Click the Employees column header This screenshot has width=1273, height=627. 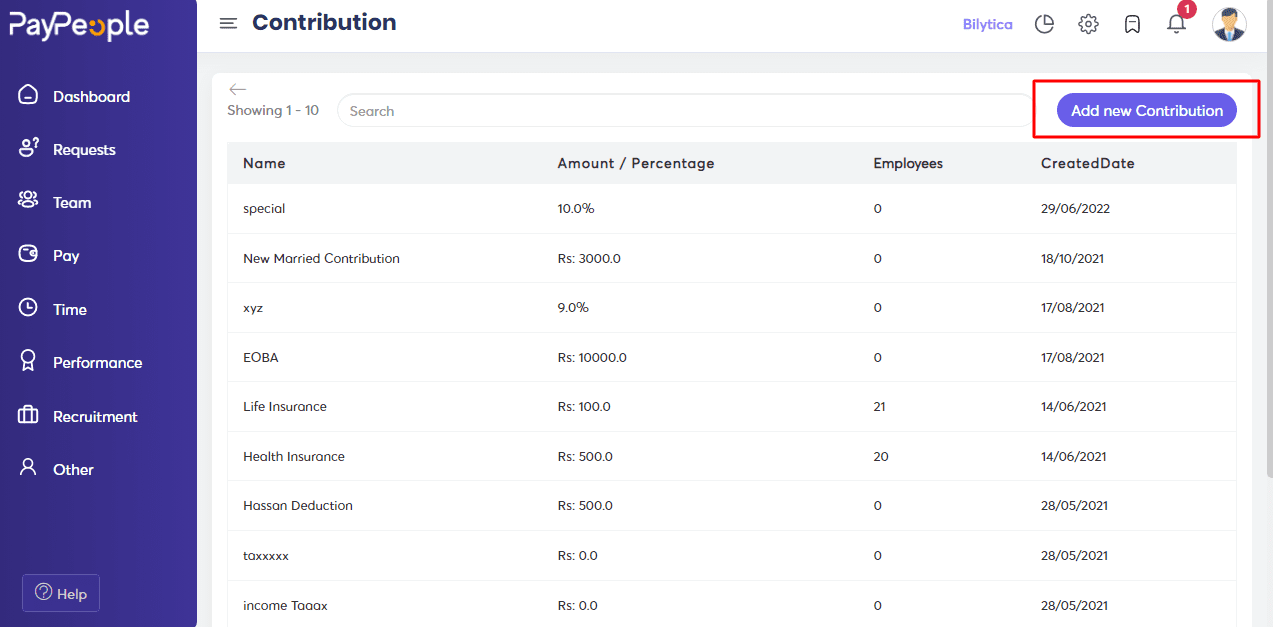point(908,163)
